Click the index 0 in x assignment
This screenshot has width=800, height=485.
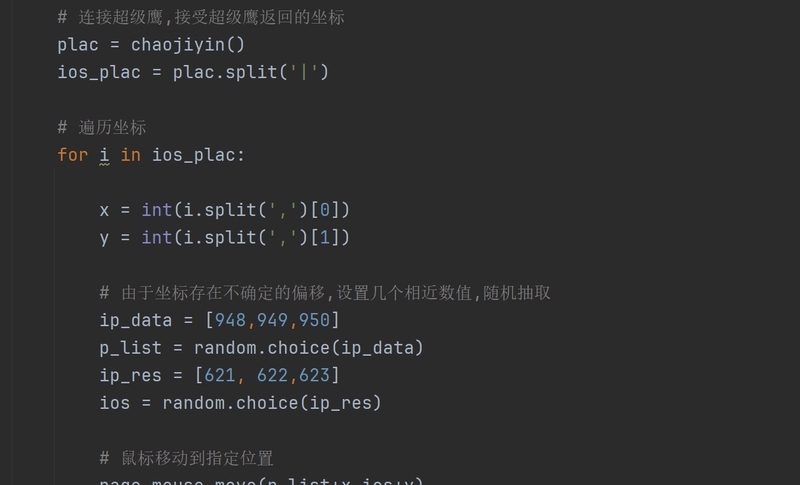(x=324, y=210)
